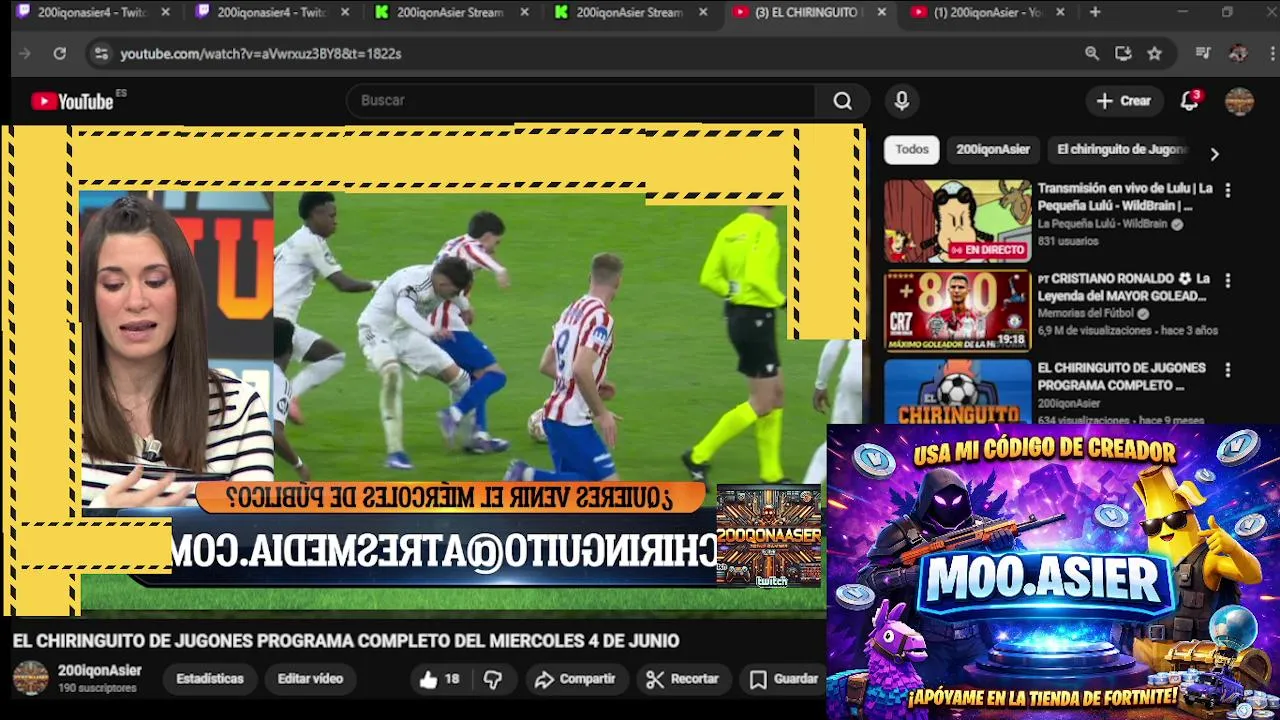Open options for La Pequeña Lulú video
Viewport: 1280px width, 720px height.
pos(1227,190)
